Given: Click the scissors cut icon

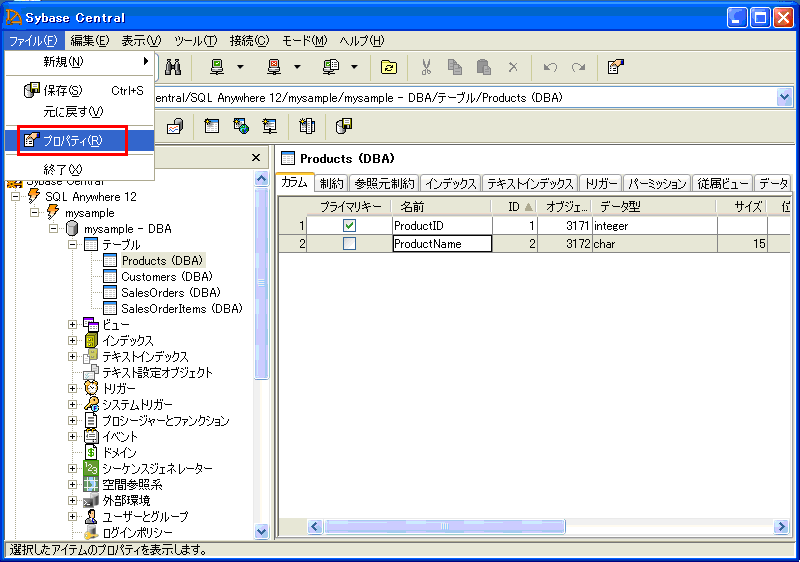Looking at the screenshot, I should pos(426,67).
